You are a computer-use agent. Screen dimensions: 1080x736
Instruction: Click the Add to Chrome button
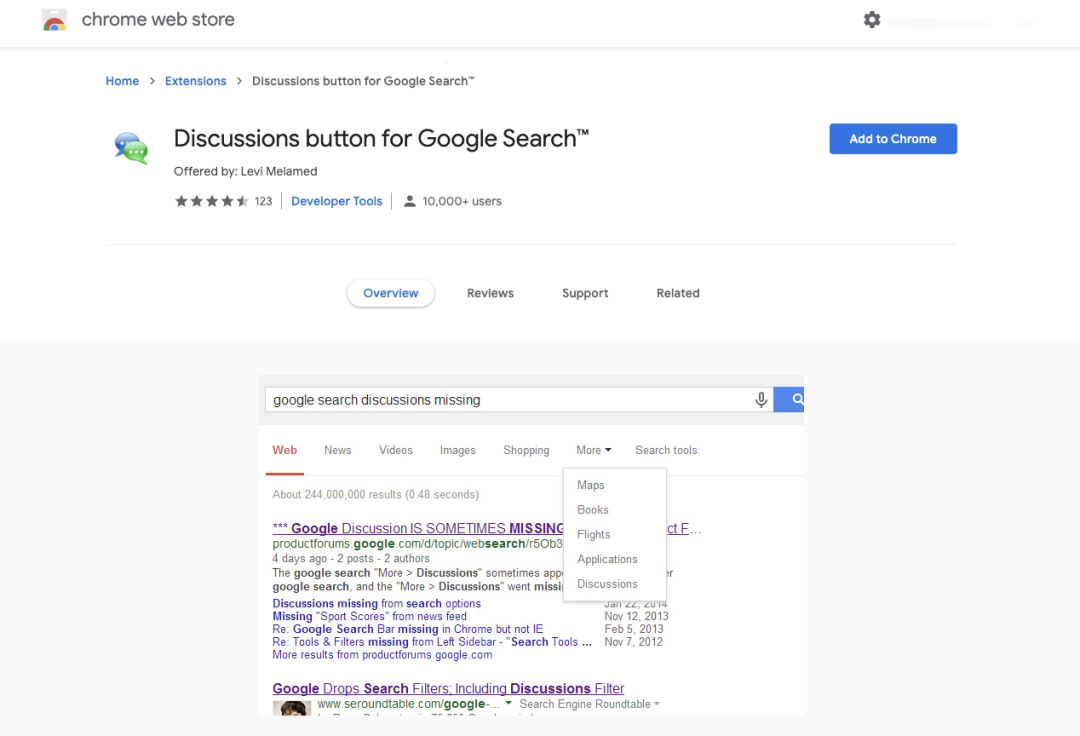point(893,139)
